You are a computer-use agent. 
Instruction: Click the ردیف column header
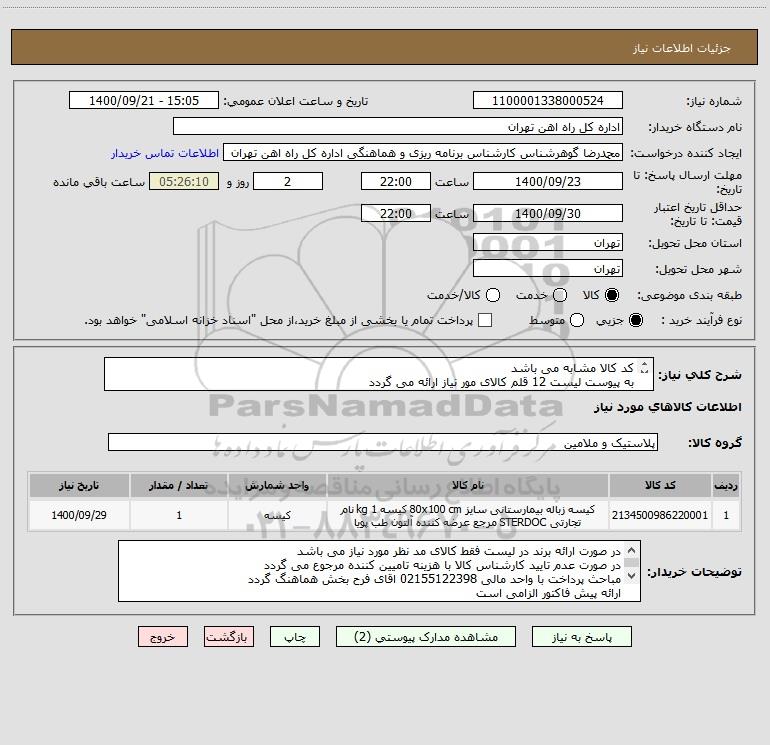[x=726, y=485]
